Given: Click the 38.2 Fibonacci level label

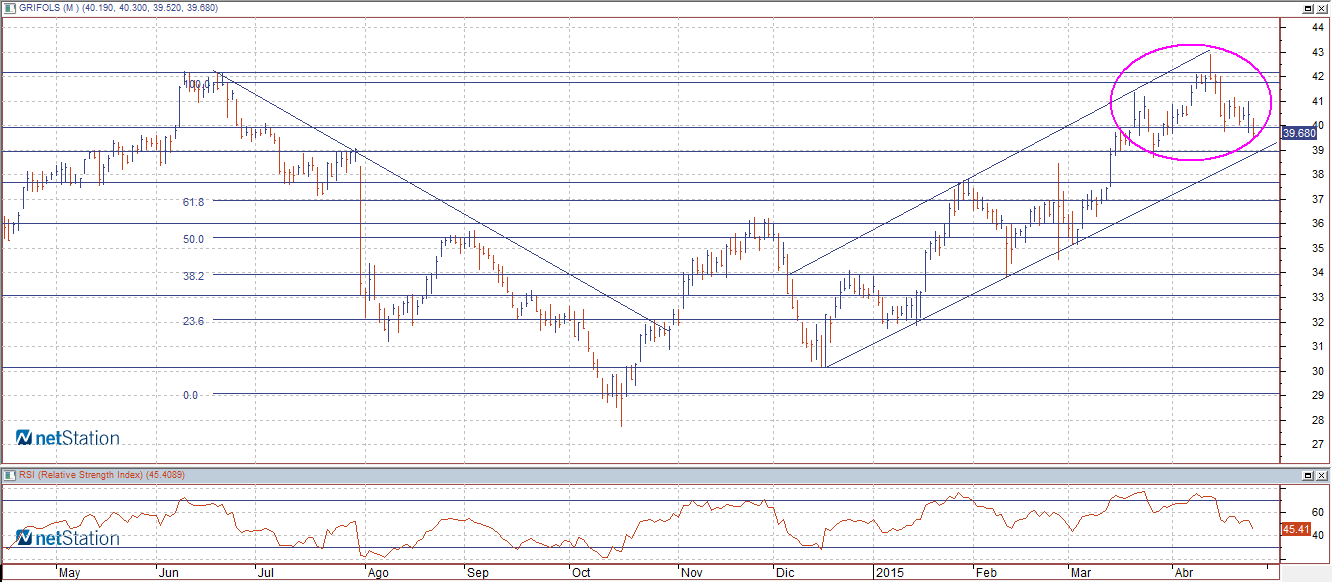Looking at the screenshot, I should 194,276.
